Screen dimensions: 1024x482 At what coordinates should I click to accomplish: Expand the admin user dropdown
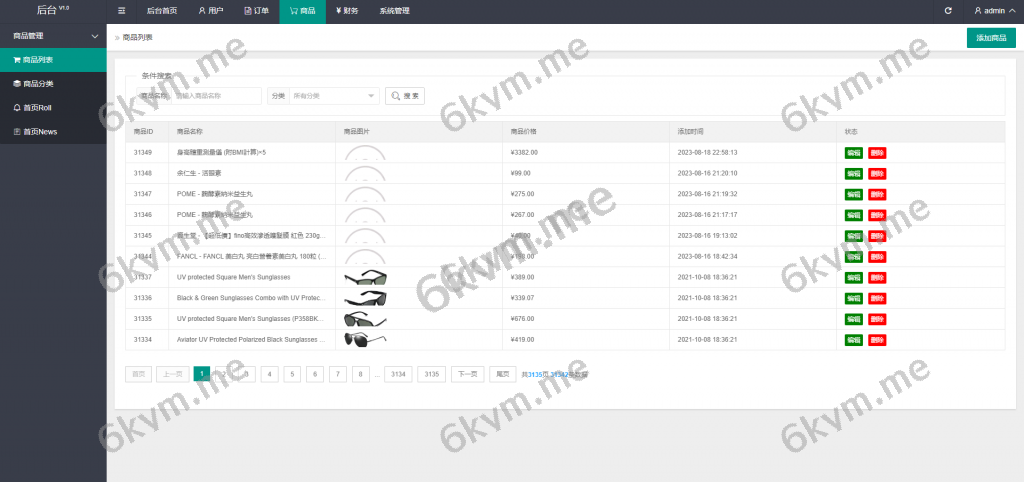click(993, 11)
